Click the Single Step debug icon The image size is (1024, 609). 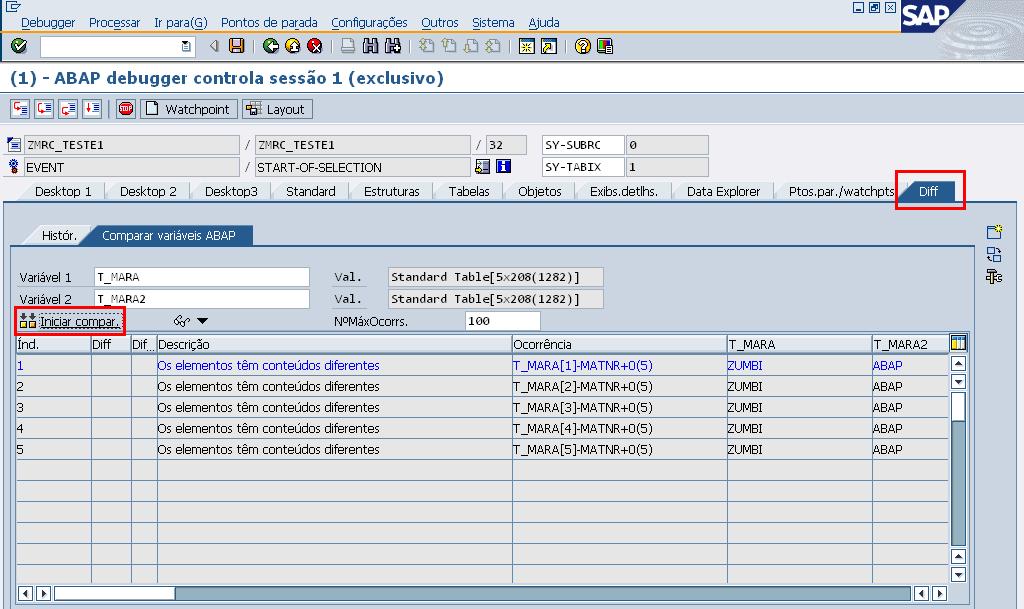coord(20,109)
